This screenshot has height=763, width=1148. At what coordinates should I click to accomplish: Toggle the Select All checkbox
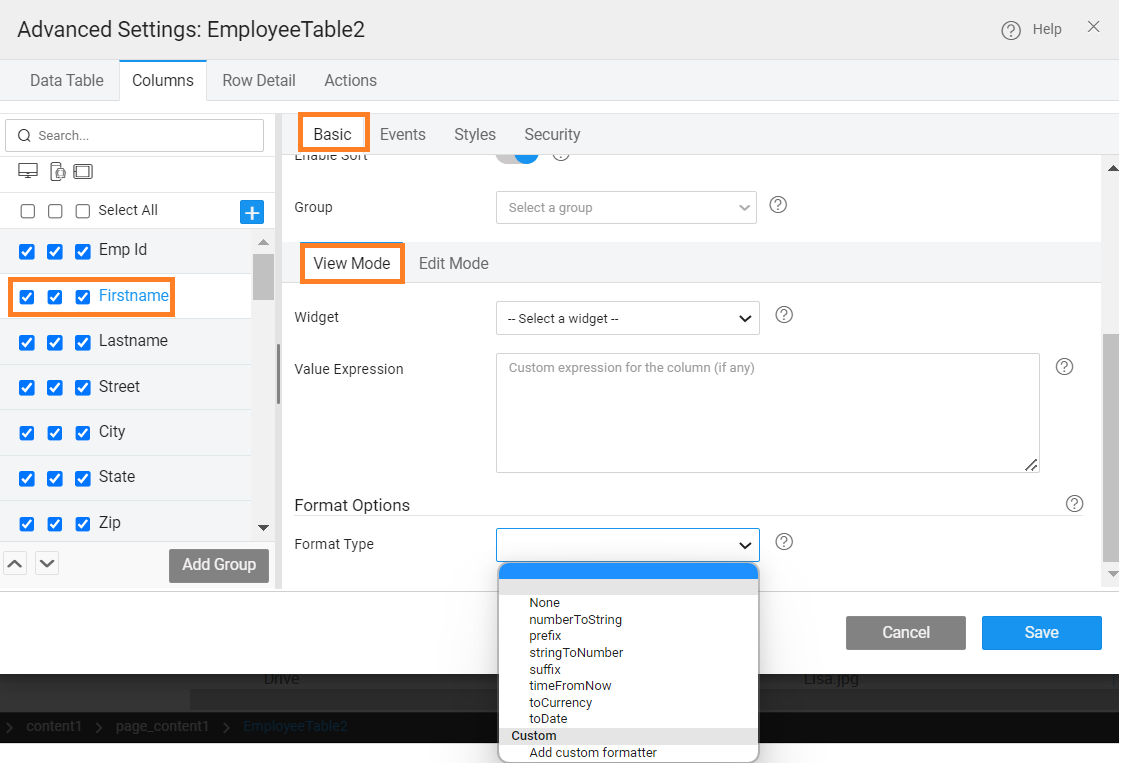[x=83, y=211]
